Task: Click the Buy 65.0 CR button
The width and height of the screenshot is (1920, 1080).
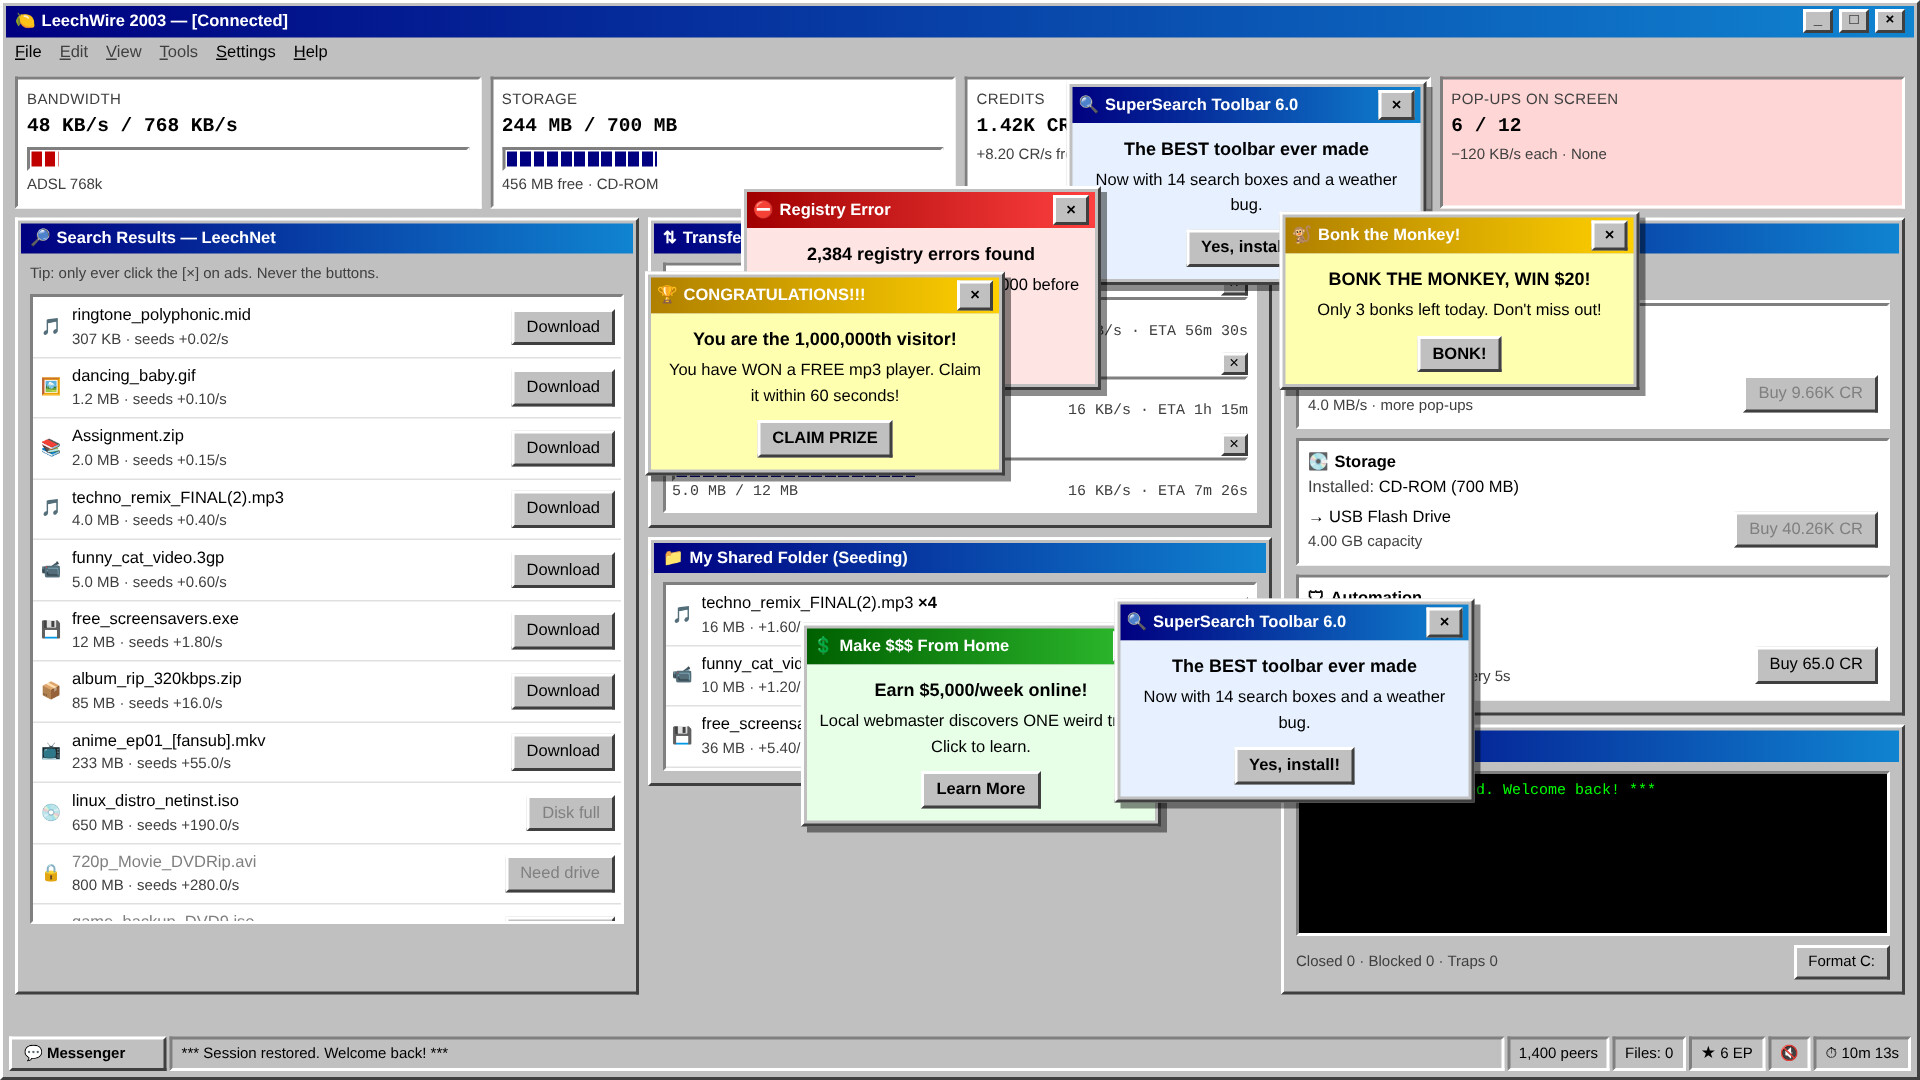Action: point(1815,664)
